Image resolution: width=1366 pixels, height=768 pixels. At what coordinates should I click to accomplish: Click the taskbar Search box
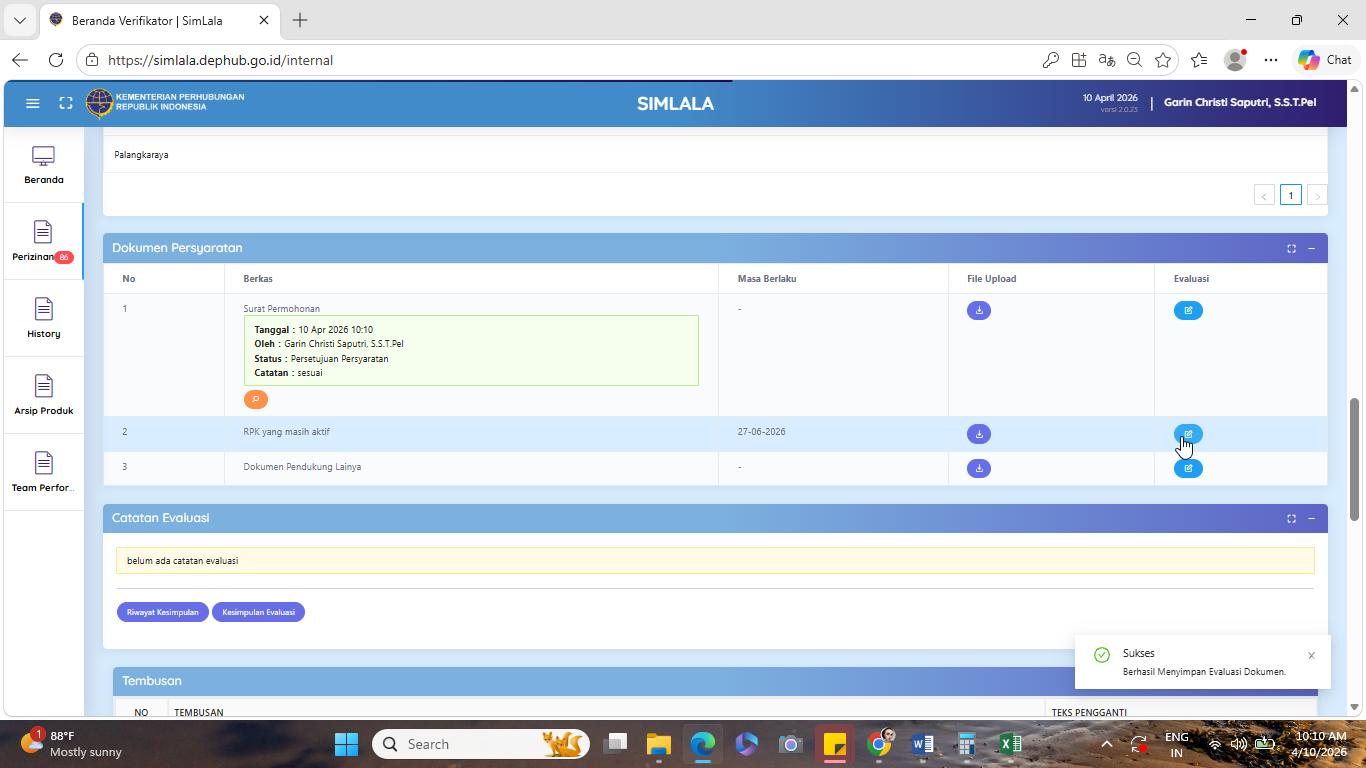tap(480, 744)
